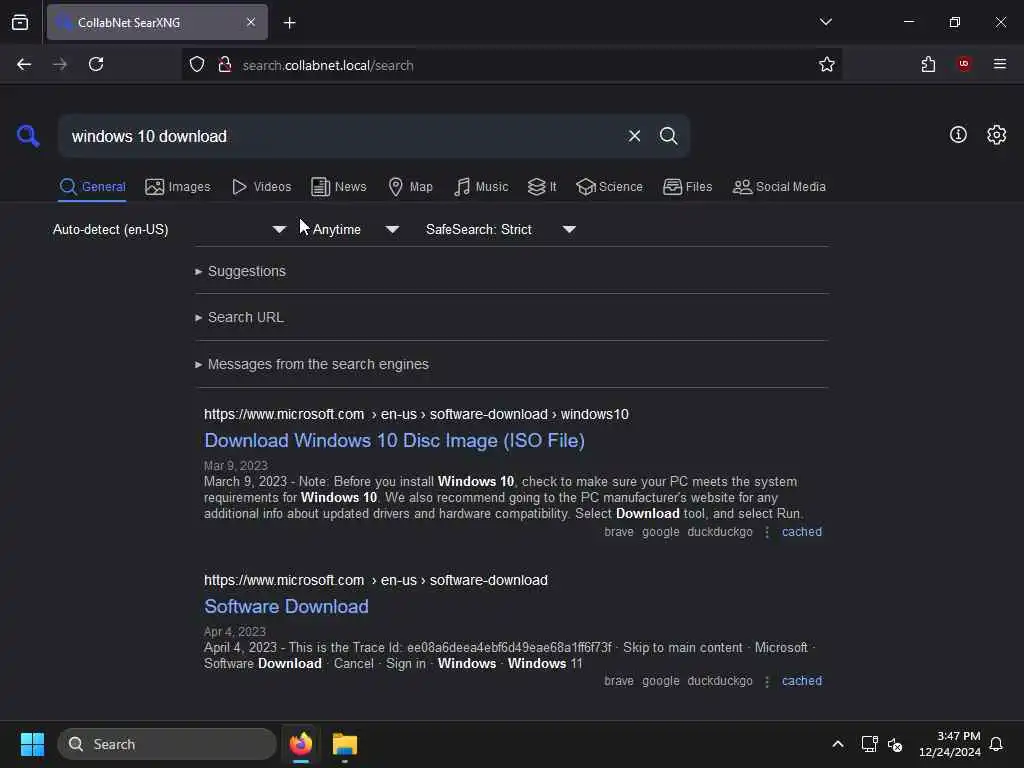Image resolution: width=1024 pixels, height=768 pixels.
Task: Open File Explorer from the taskbar
Action: click(x=344, y=744)
